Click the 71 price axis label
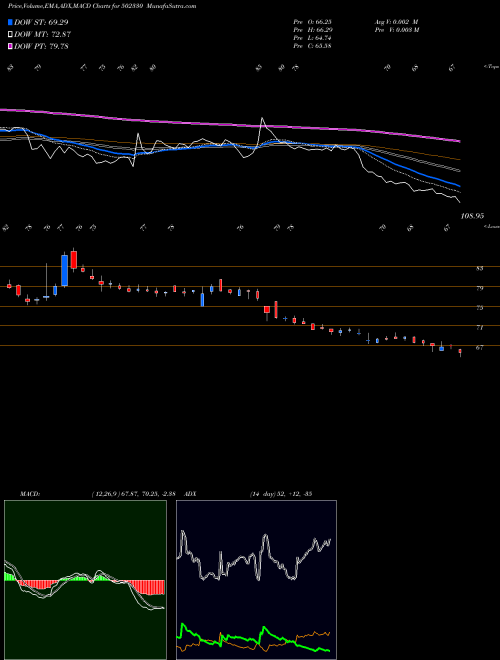500x660 pixels. pos(480,327)
